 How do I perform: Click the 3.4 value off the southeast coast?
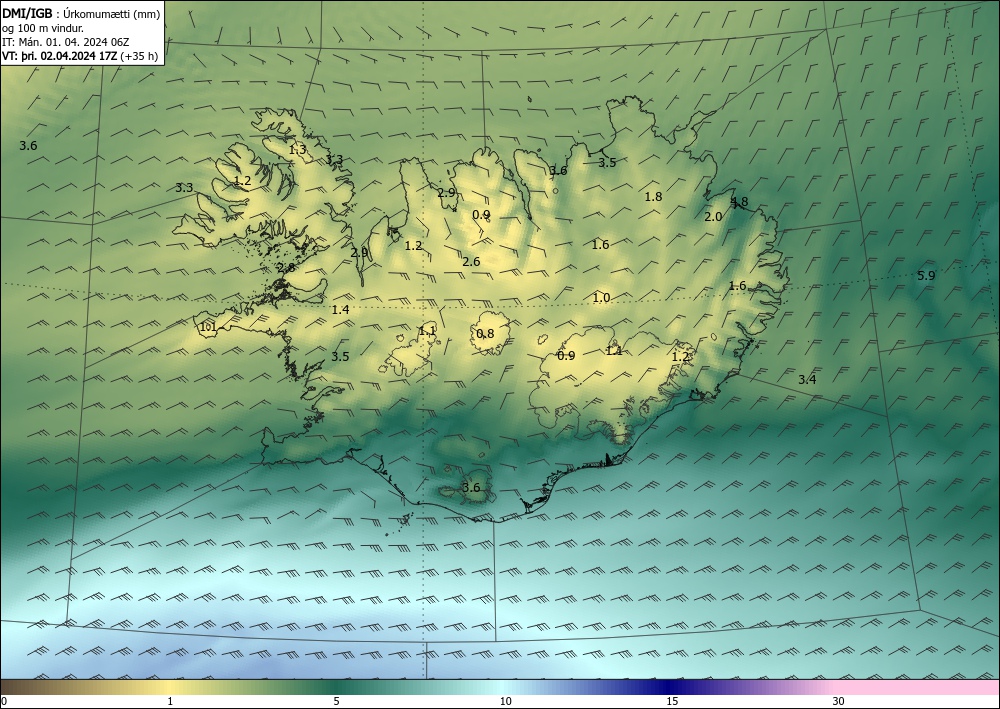(807, 379)
